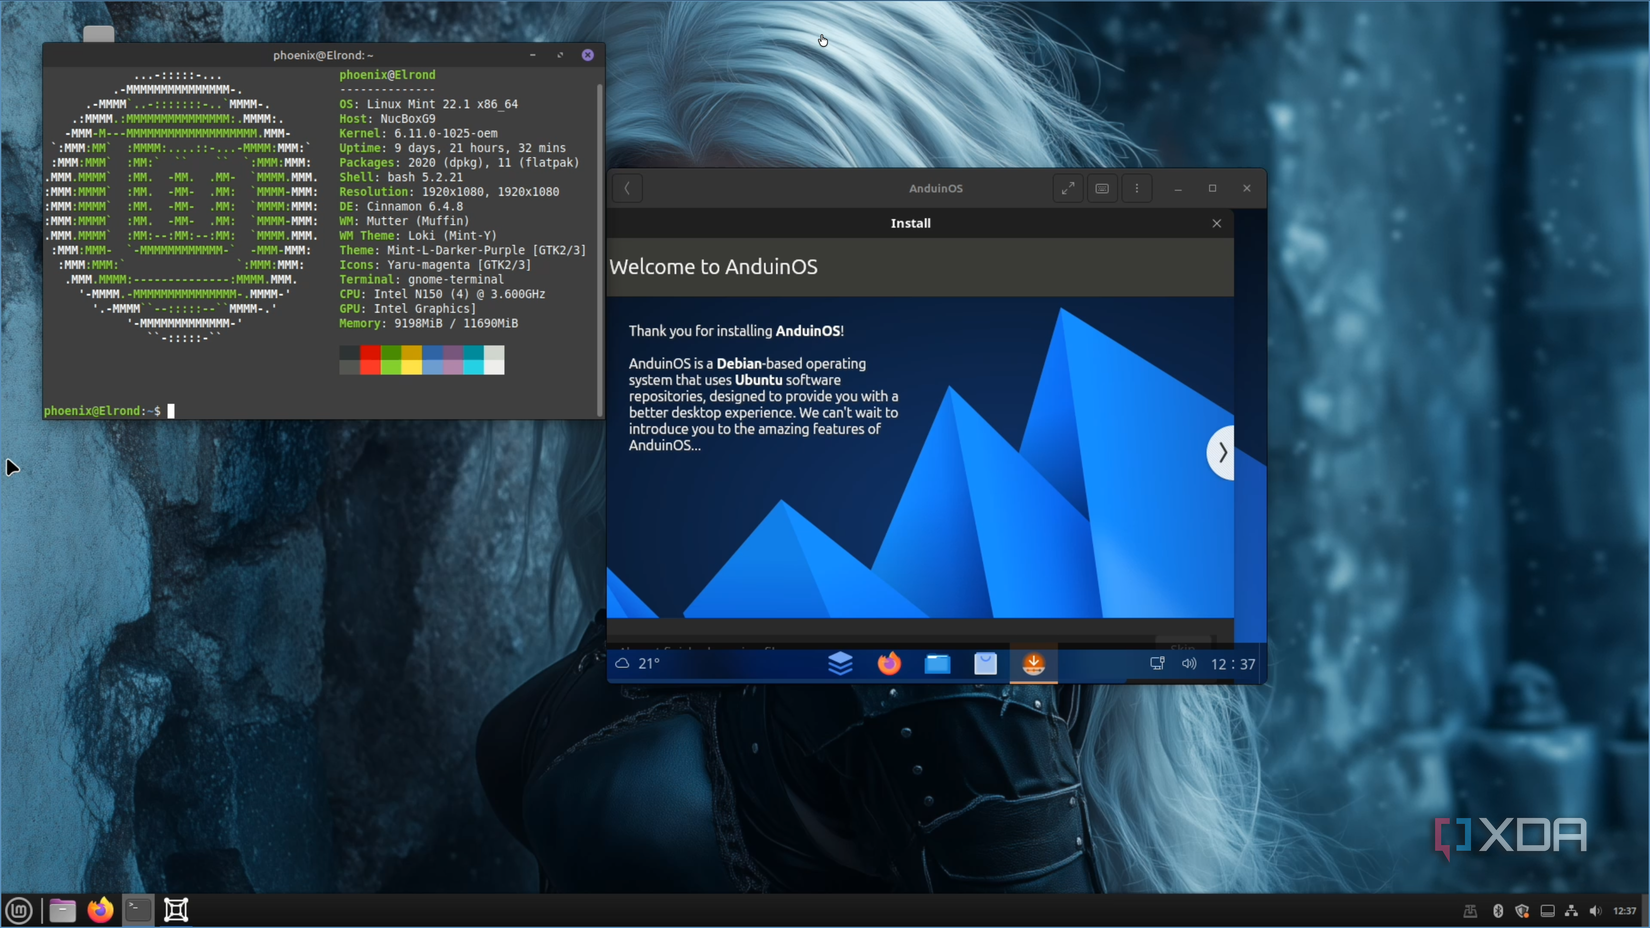1650x928 pixels.
Task: Launch the AnduinOS software store icon
Action: (985, 663)
